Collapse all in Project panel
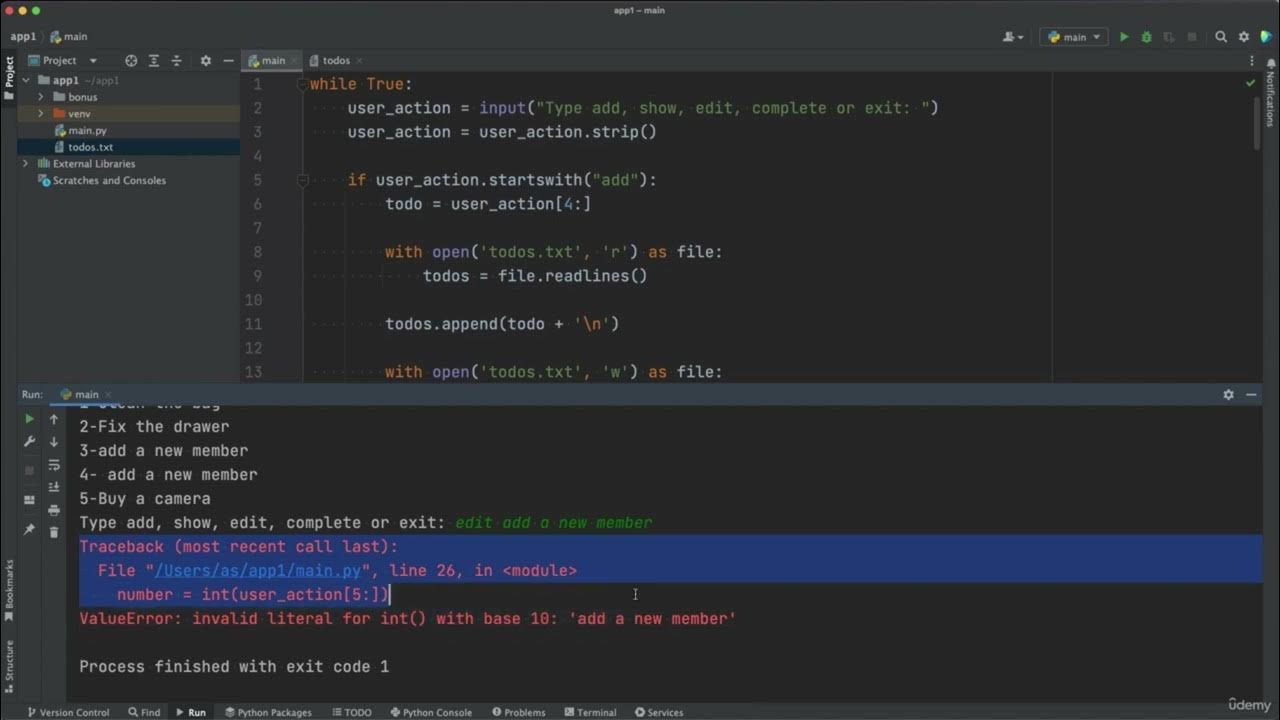Screen dimensions: 1280x720 click(x=177, y=60)
